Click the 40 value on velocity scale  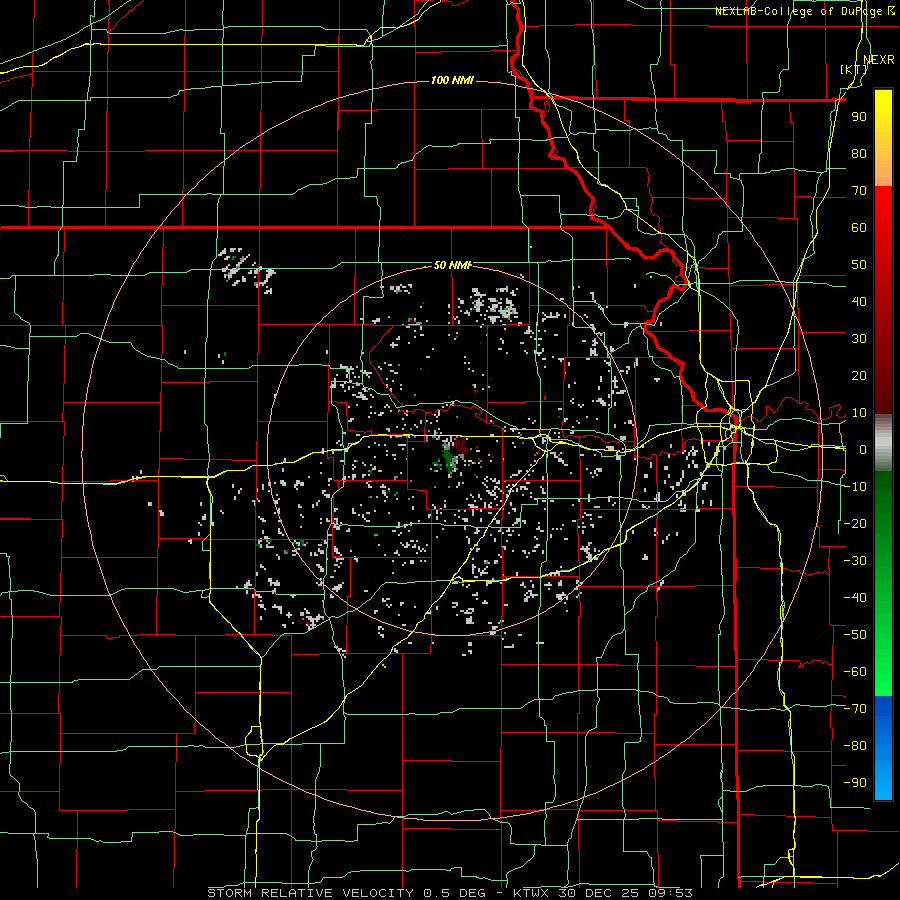coord(859,302)
